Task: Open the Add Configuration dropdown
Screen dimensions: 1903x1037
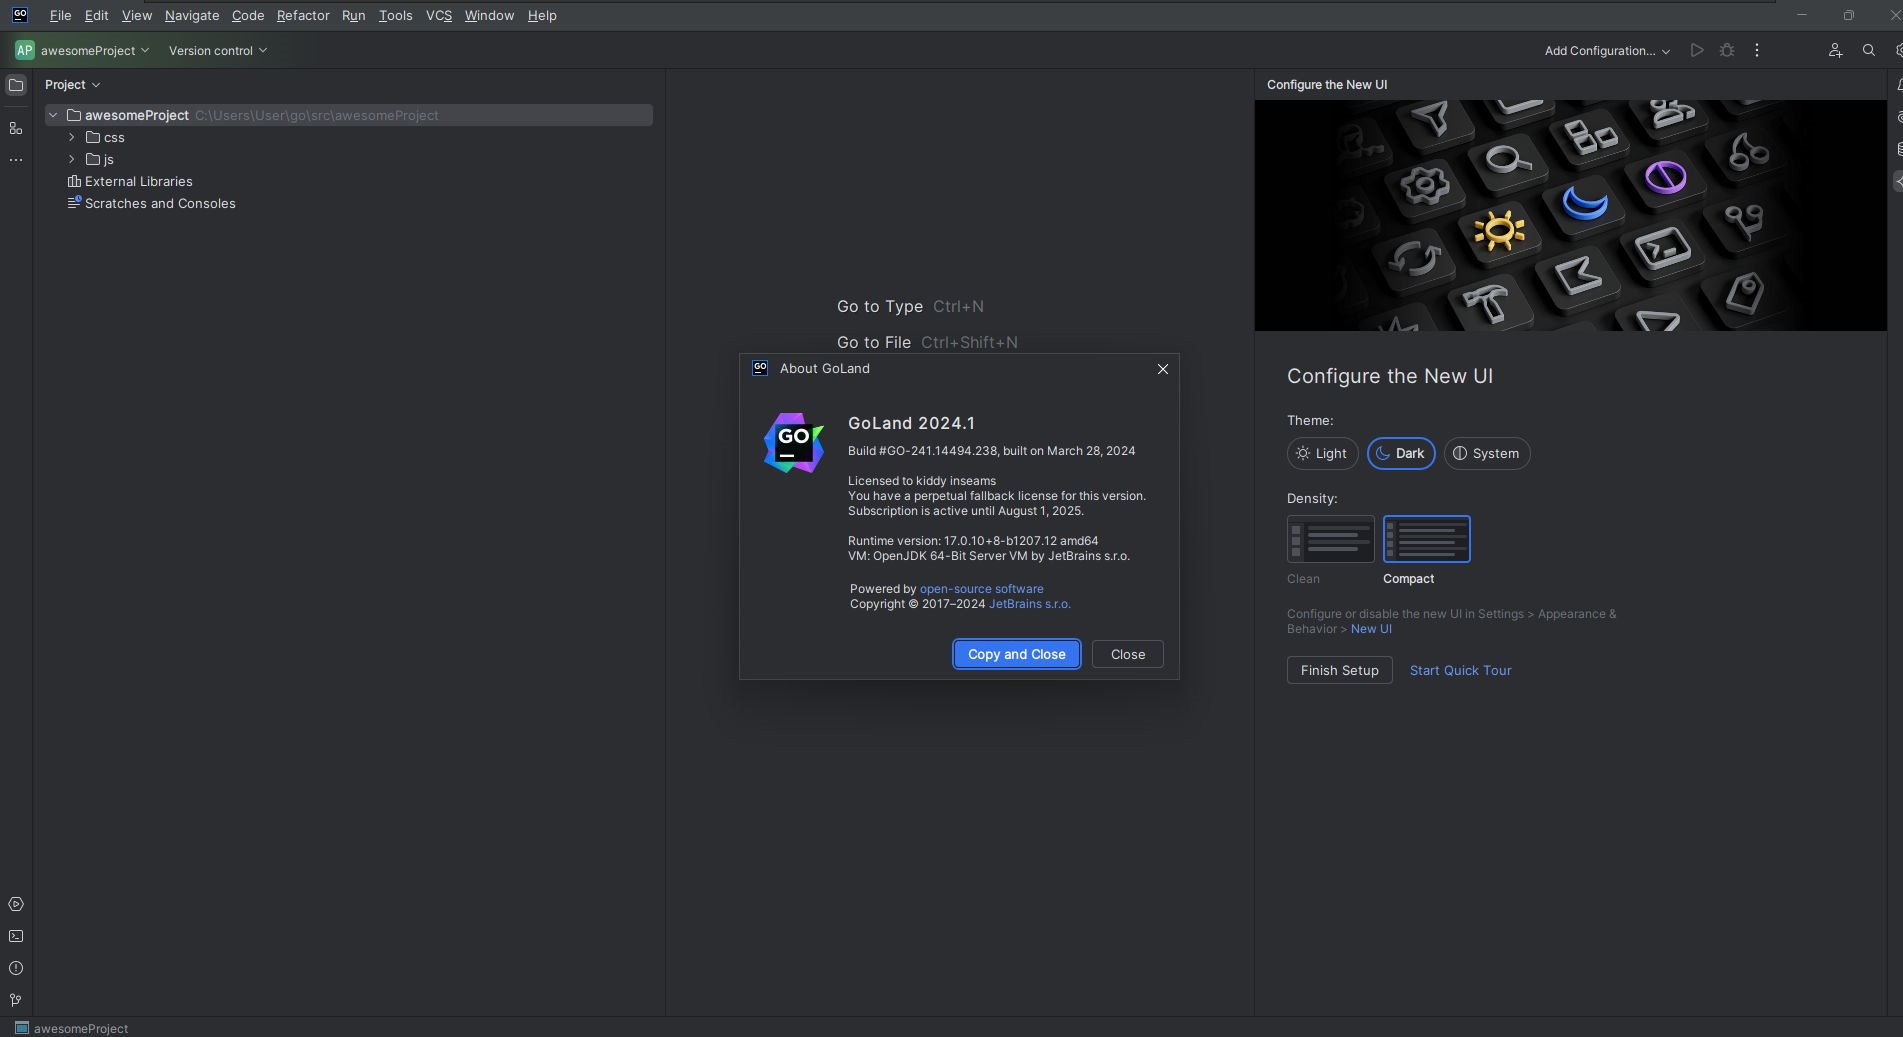Action: [x=1607, y=51]
